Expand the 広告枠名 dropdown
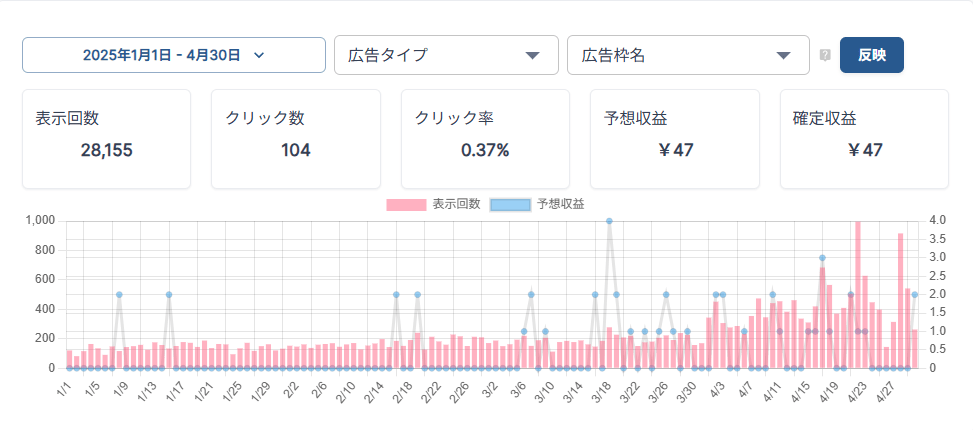The image size is (973, 430). coord(688,55)
